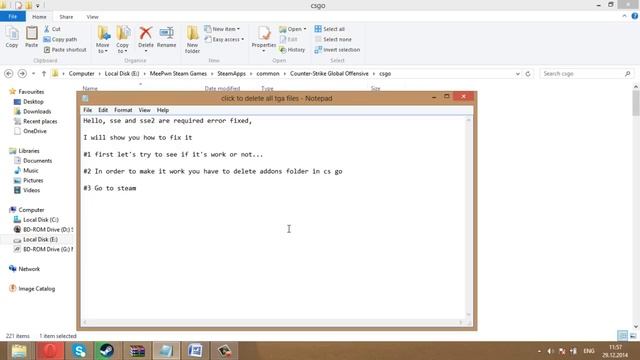Open Notepad's File menu
This screenshot has height=360, width=640.
(x=87, y=110)
